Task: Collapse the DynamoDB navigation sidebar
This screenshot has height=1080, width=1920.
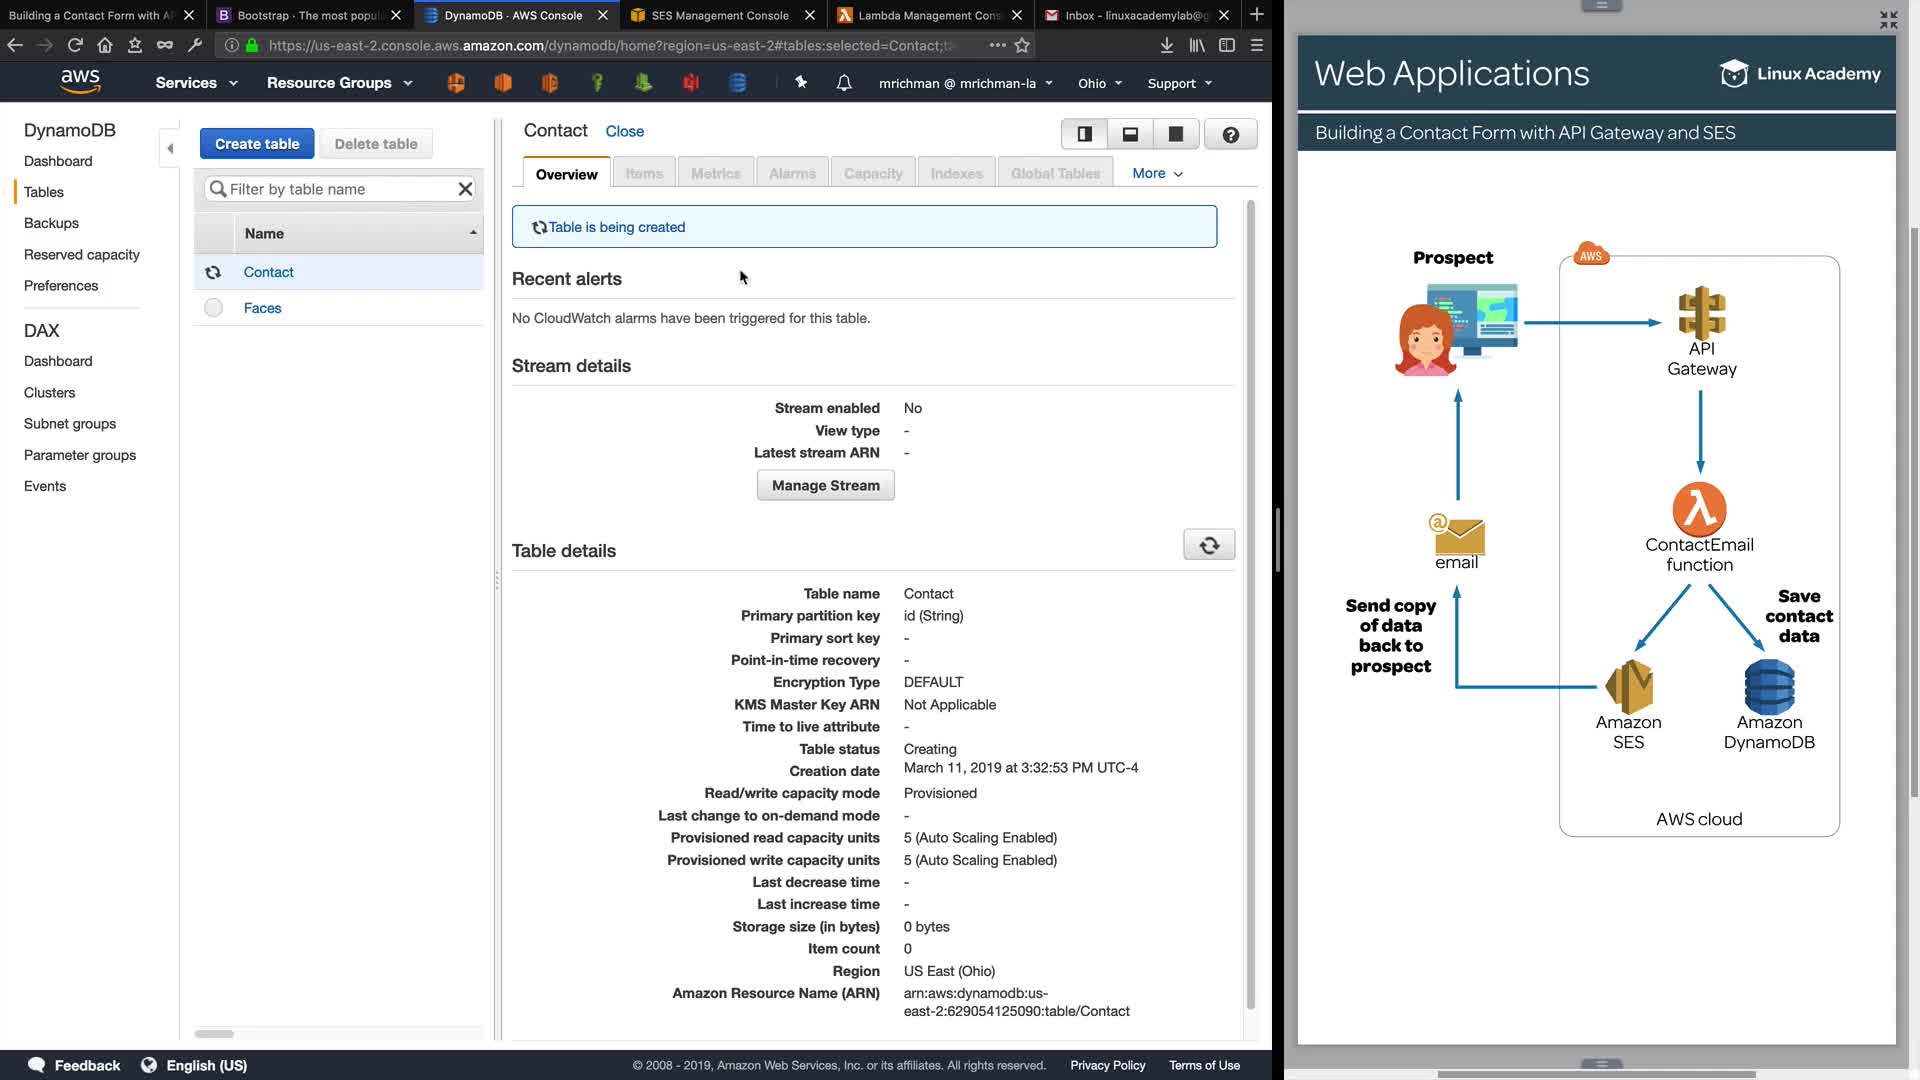Action: [x=170, y=148]
